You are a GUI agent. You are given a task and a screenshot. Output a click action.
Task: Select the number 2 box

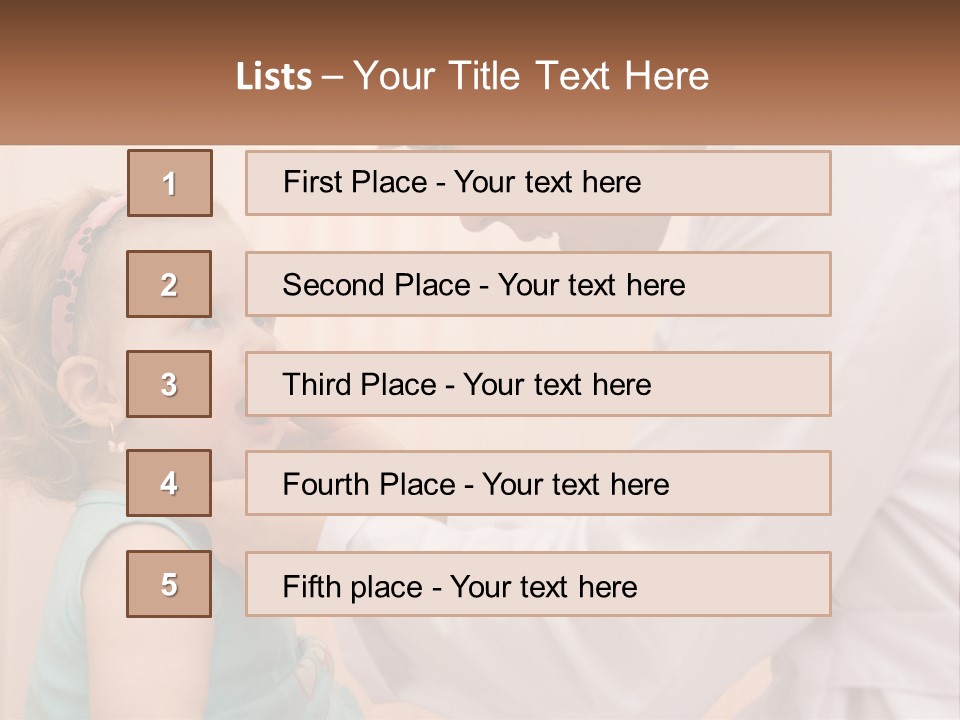point(169,284)
